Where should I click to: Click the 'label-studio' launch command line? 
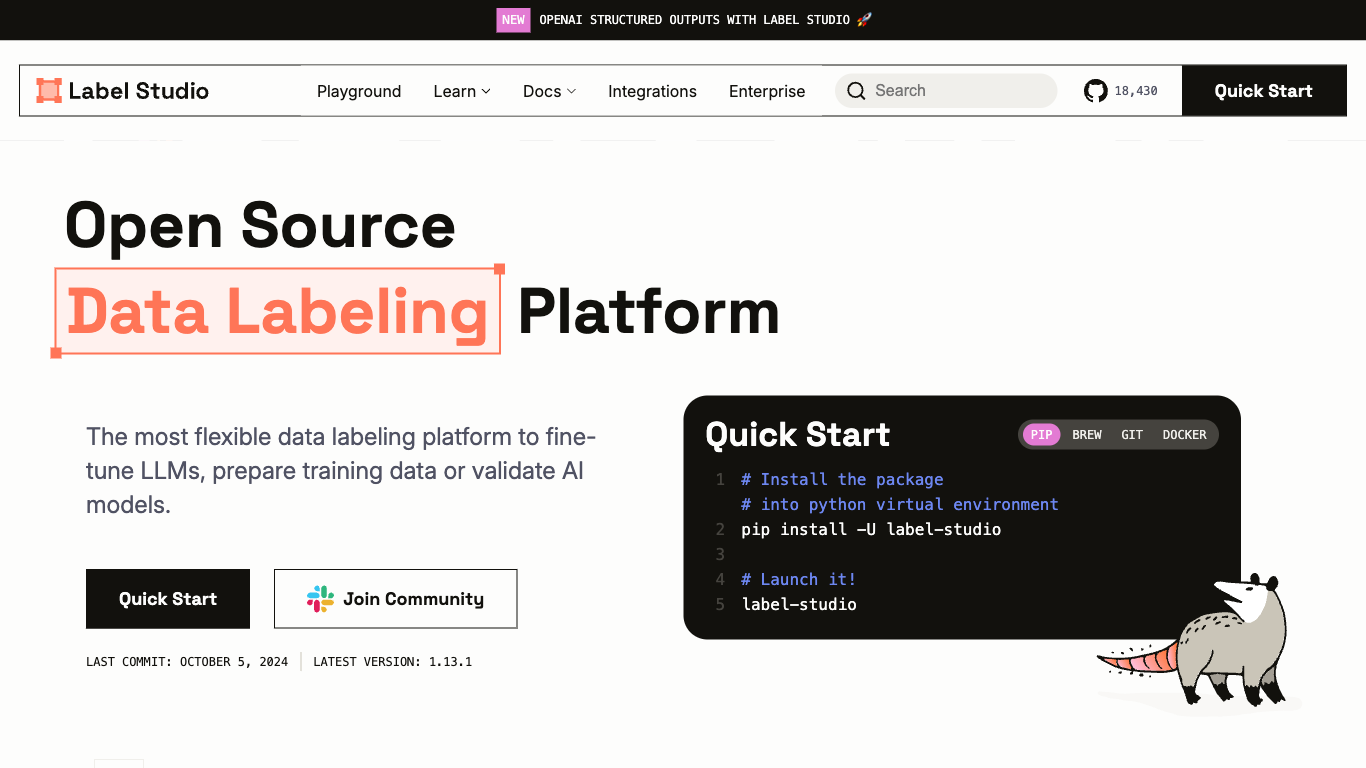click(x=799, y=604)
